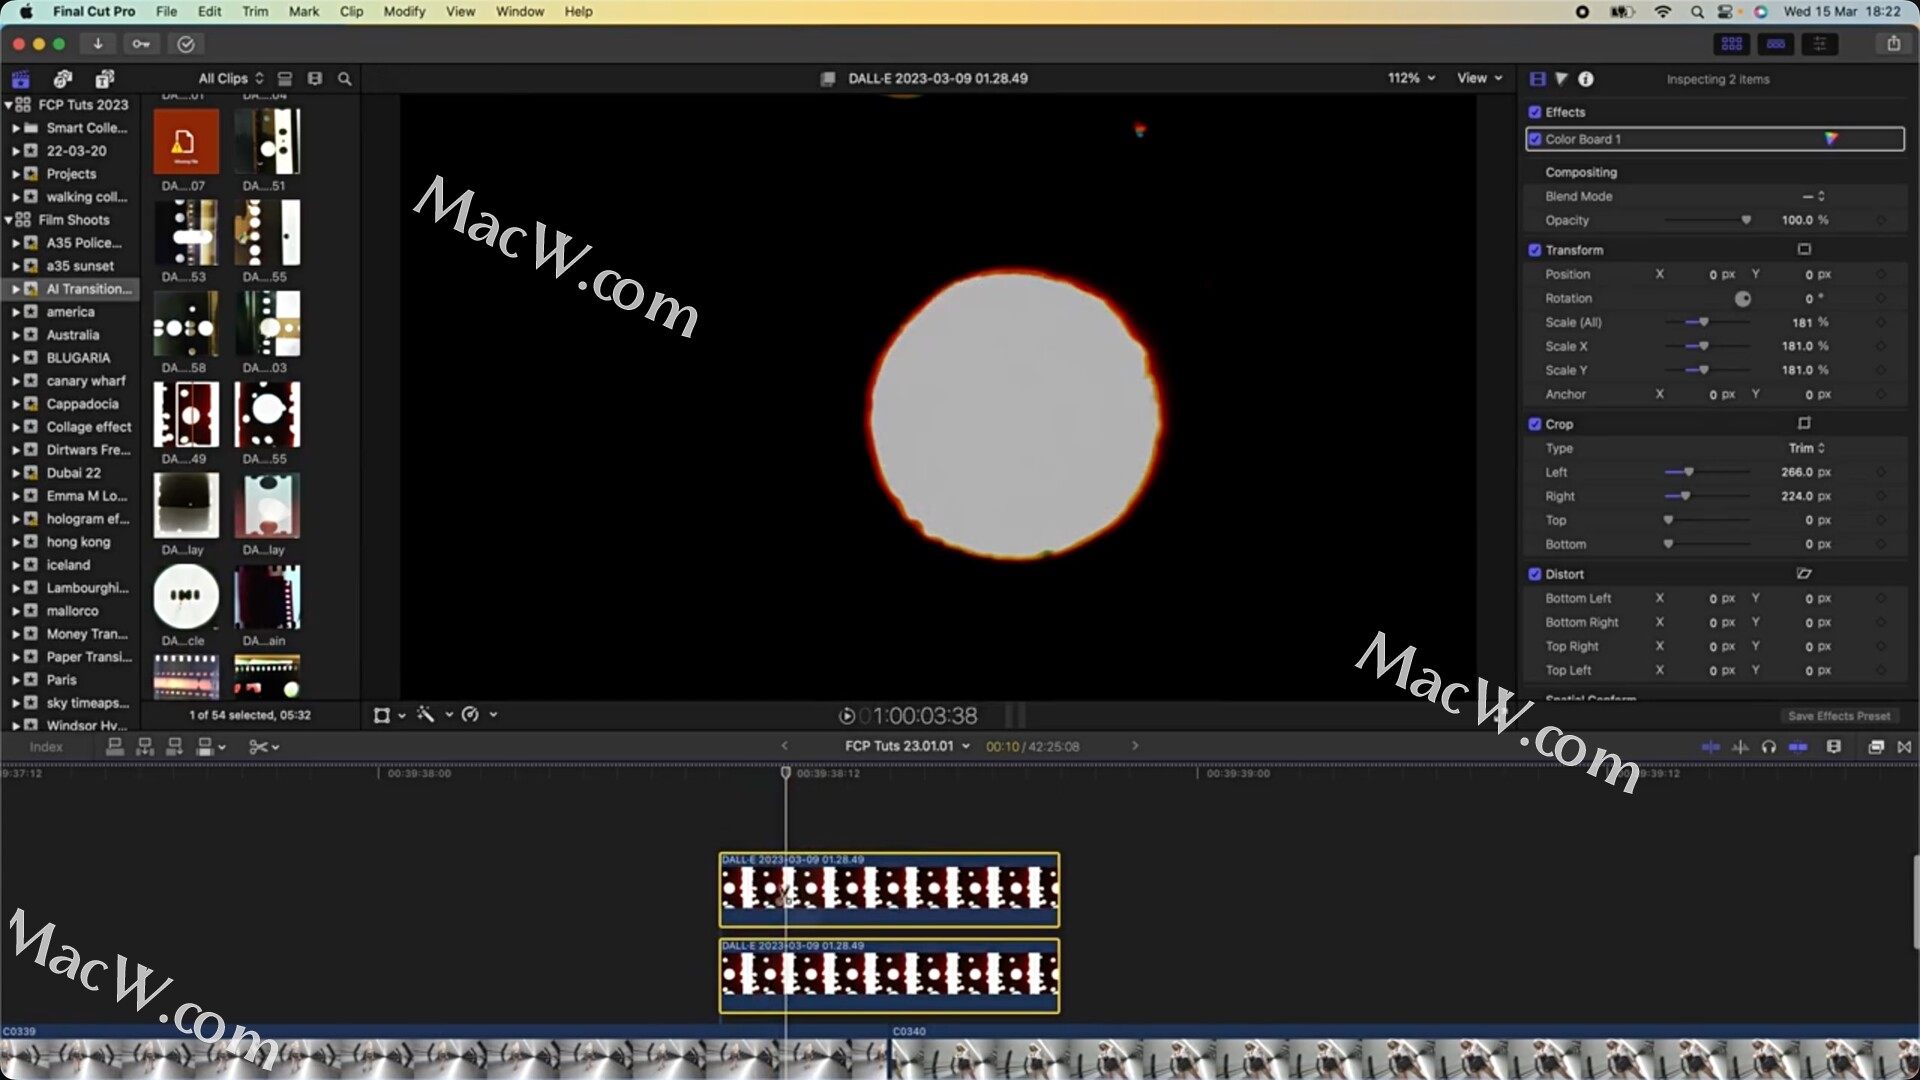1920x1080 pixels.
Task: Open the Crop Type Trim dropdown
Action: pyautogui.click(x=1807, y=448)
